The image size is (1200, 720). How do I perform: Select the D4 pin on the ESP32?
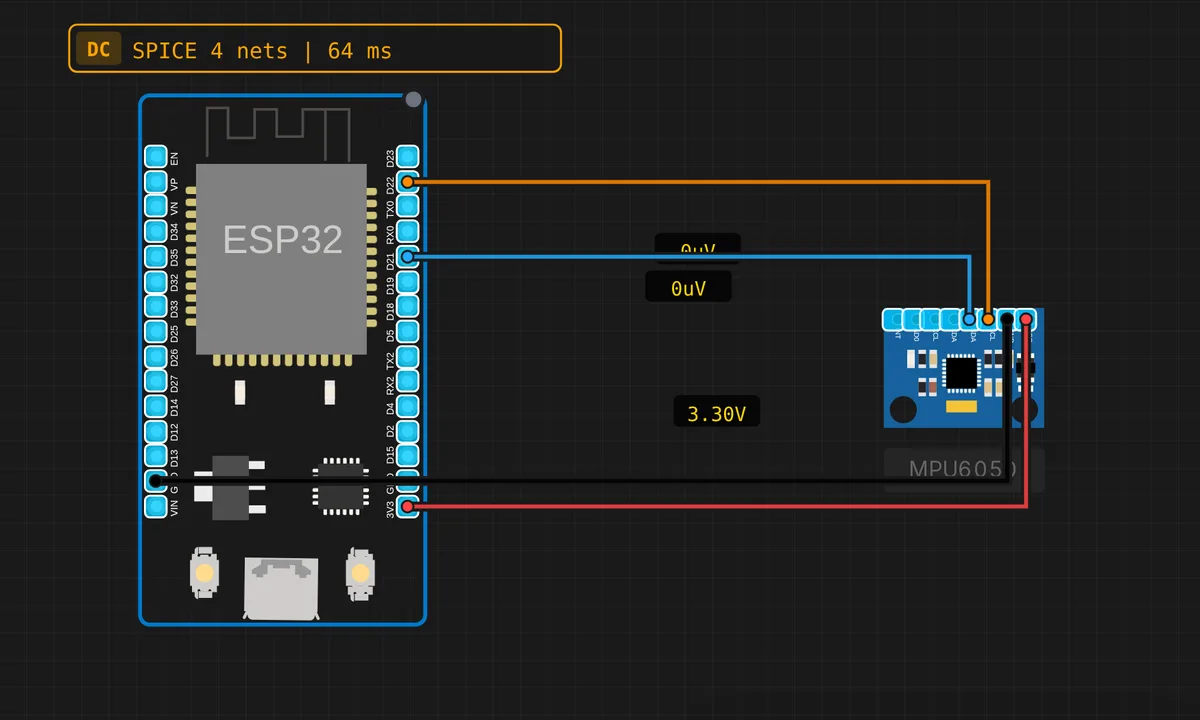click(x=408, y=407)
